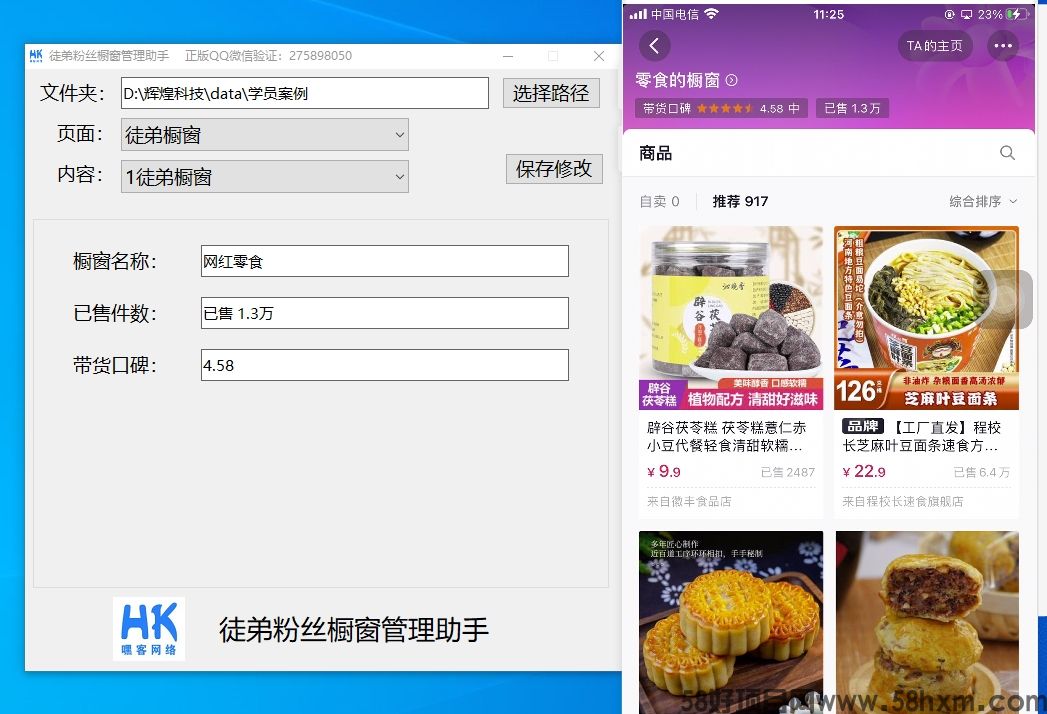Open the mooncake product image
1047x714 pixels.
pos(731,622)
